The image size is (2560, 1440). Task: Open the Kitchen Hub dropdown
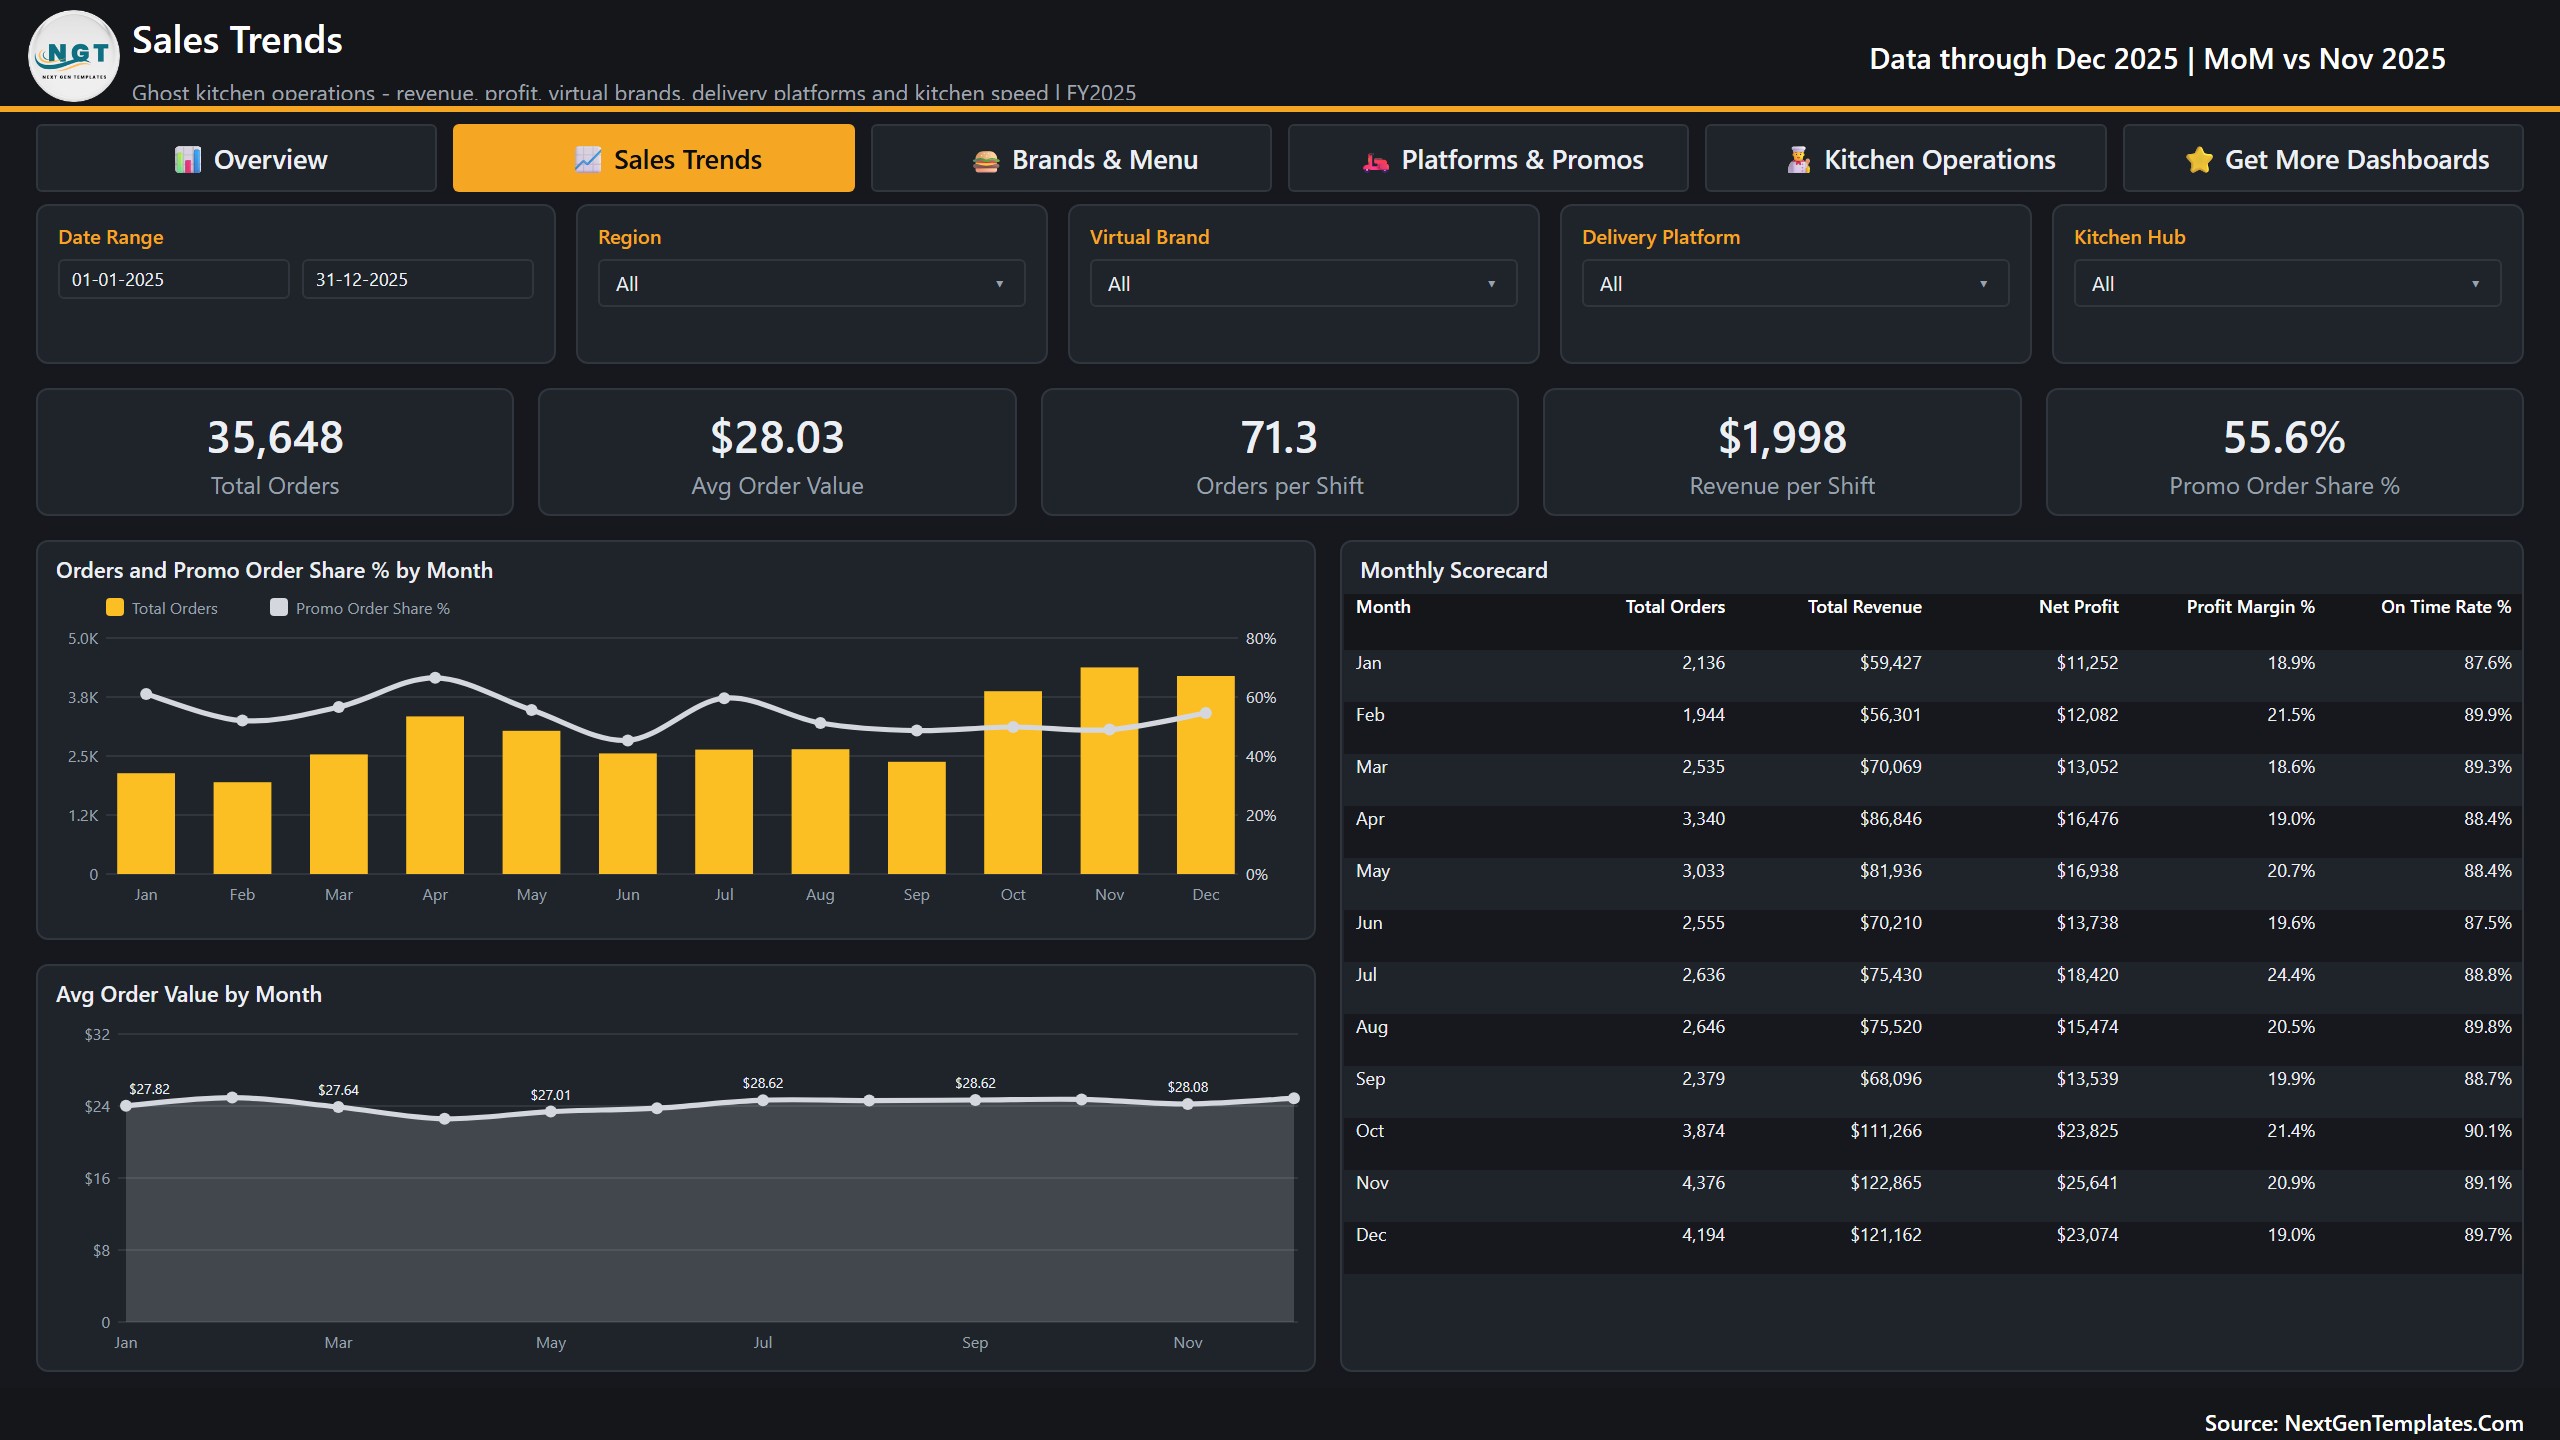tap(2288, 284)
